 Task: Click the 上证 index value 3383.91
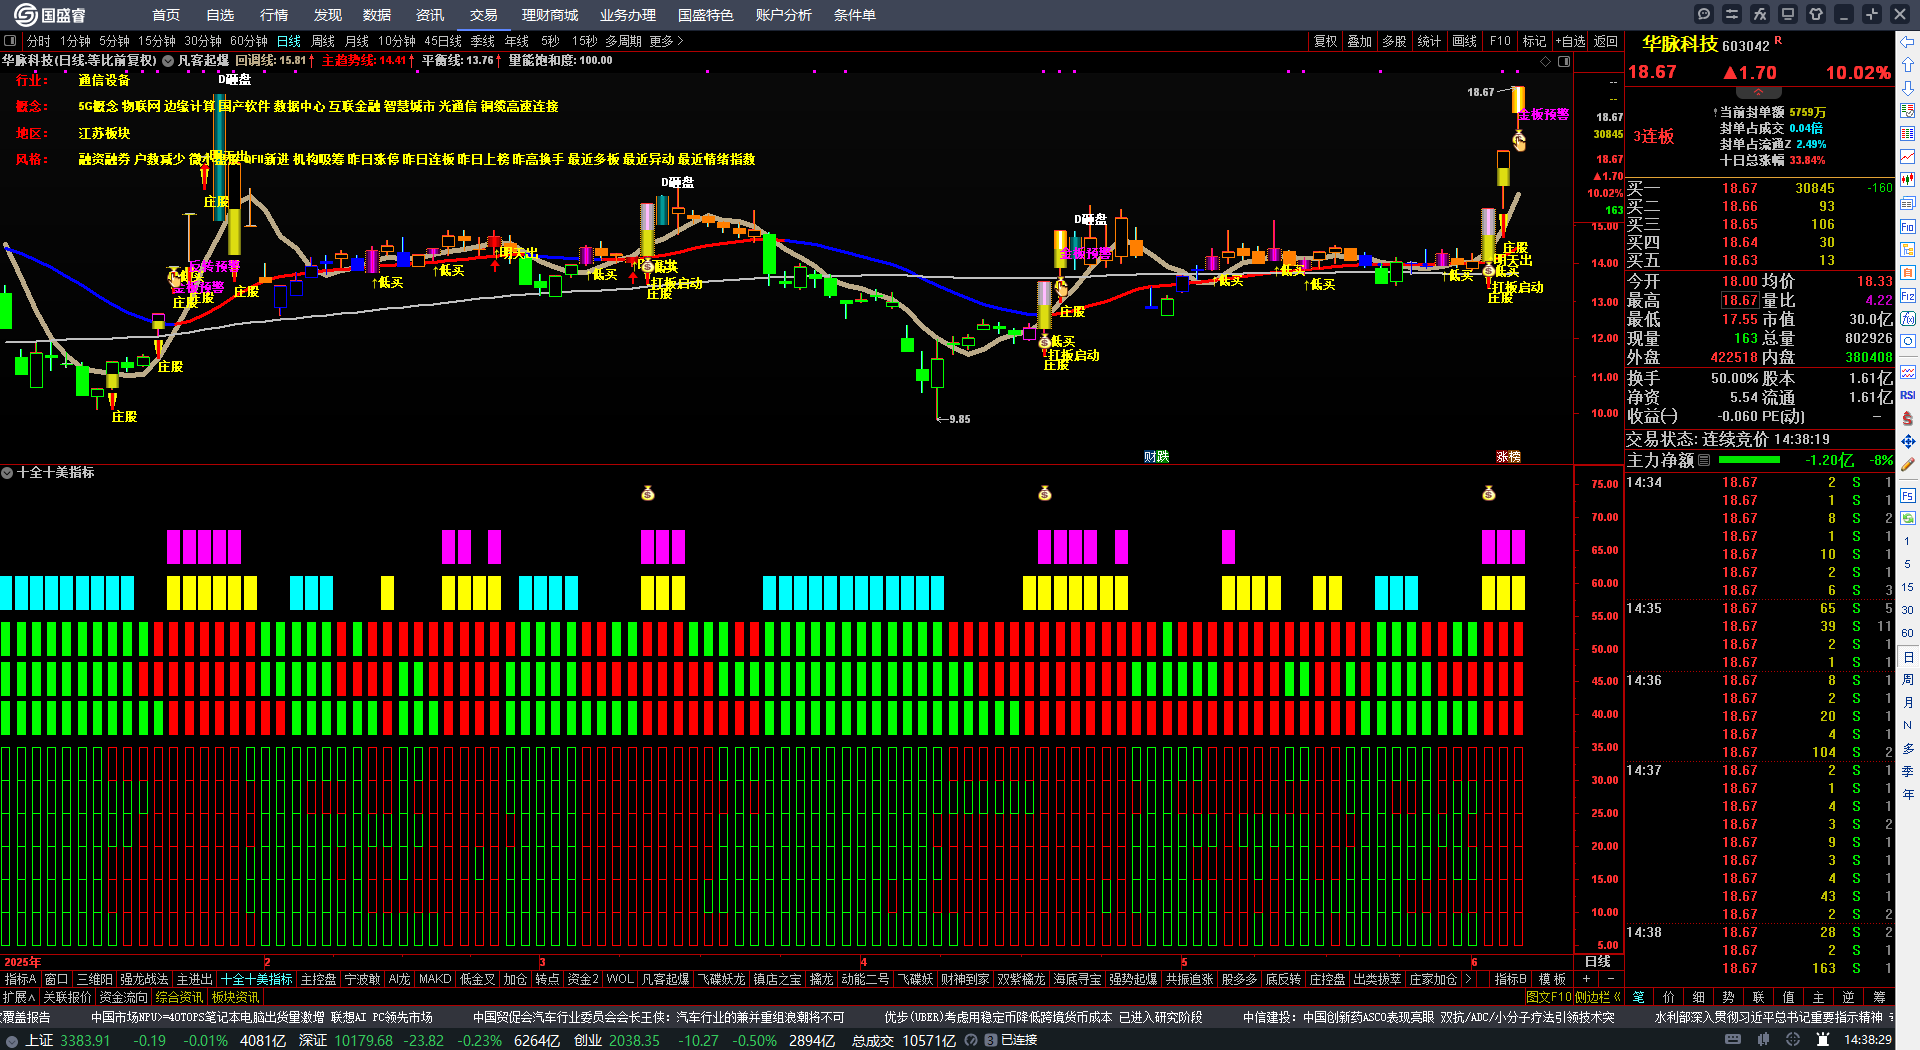click(86, 1041)
